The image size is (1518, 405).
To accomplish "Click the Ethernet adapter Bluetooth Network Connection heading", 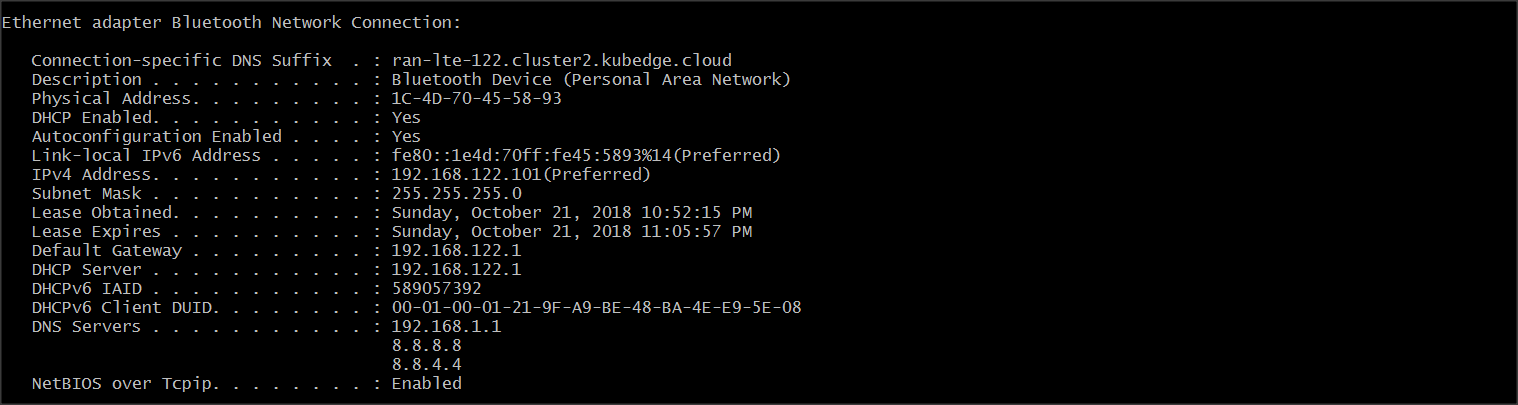I will tap(232, 22).
